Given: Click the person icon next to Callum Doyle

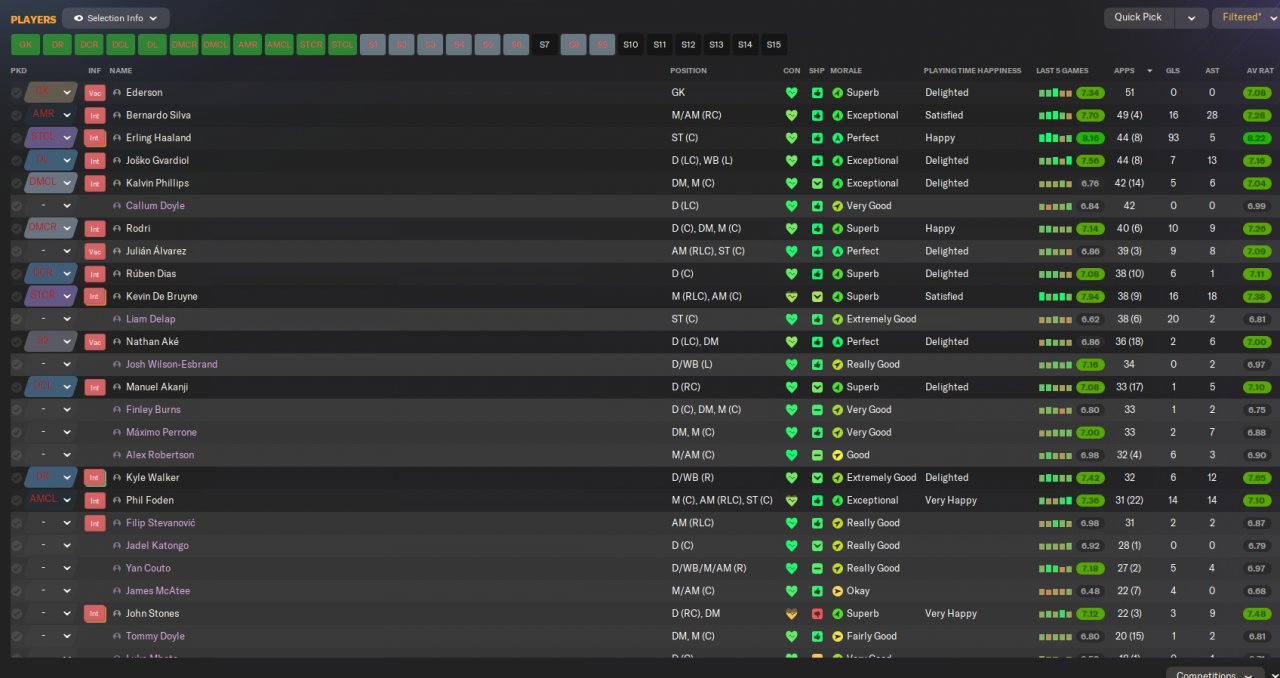Looking at the screenshot, I should [x=117, y=206].
